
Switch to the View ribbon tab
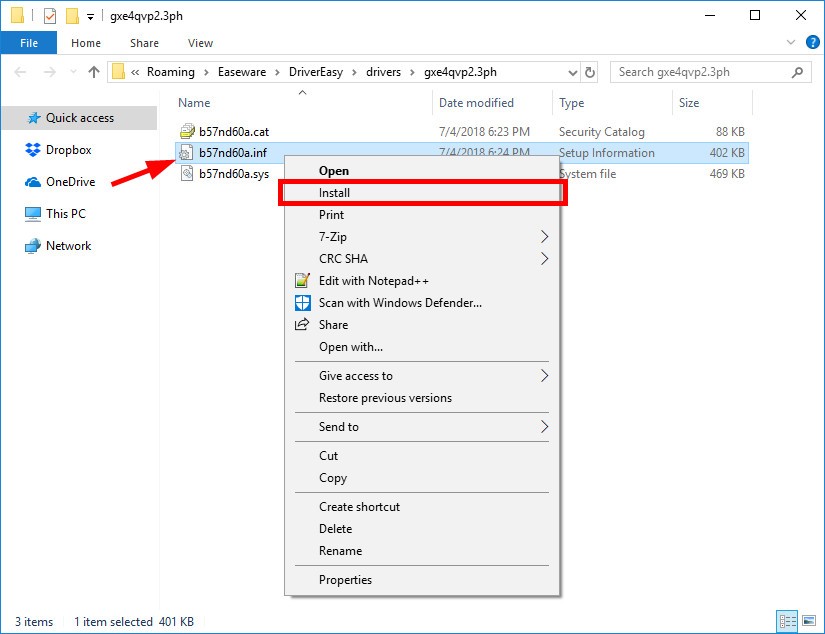tap(200, 43)
